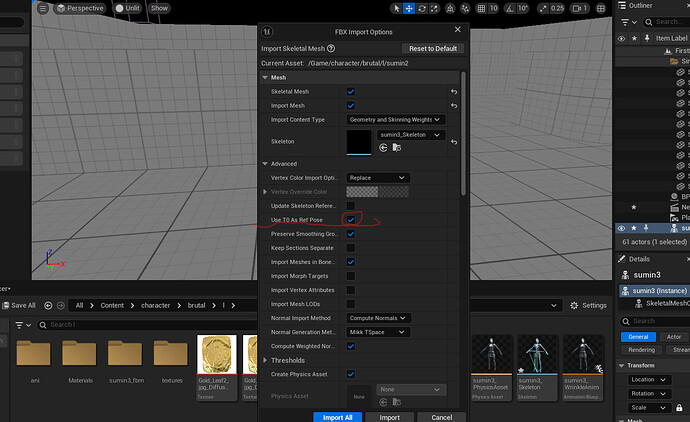Viewport: 690px width, 422px height.
Task: Toggle grid snapping icon in viewport toolbar
Action: coord(481,8)
